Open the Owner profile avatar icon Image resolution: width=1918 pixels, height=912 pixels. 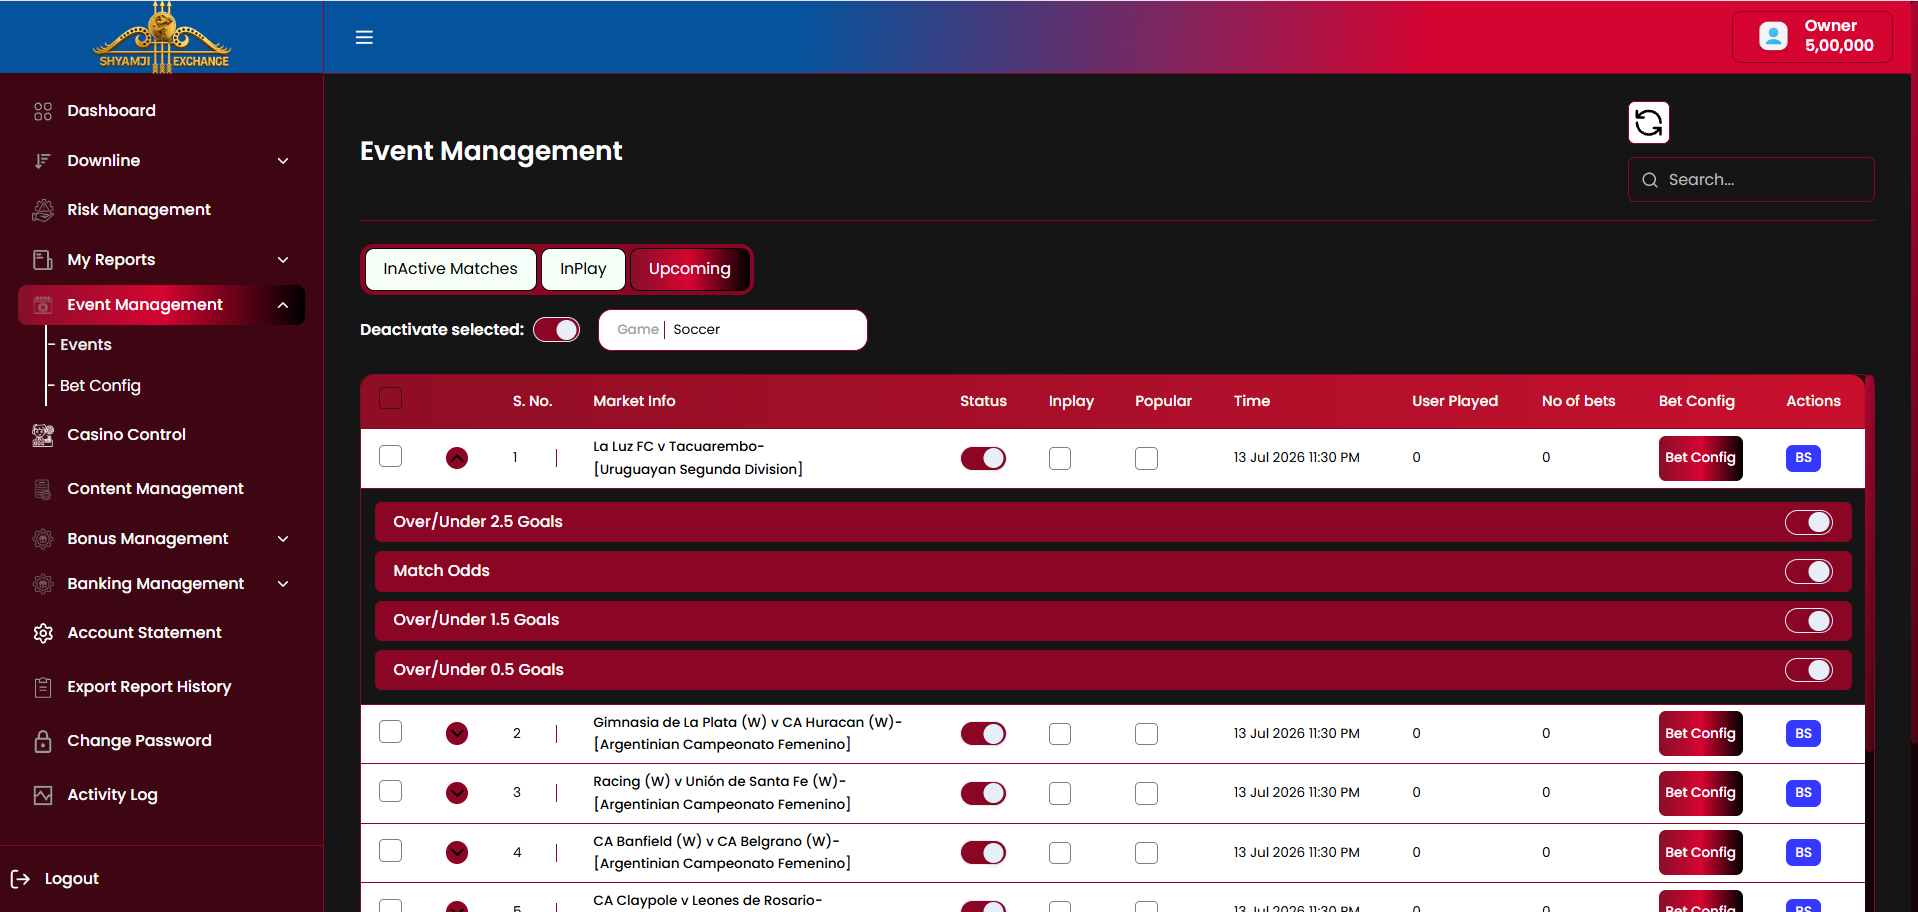pyautogui.click(x=1773, y=36)
